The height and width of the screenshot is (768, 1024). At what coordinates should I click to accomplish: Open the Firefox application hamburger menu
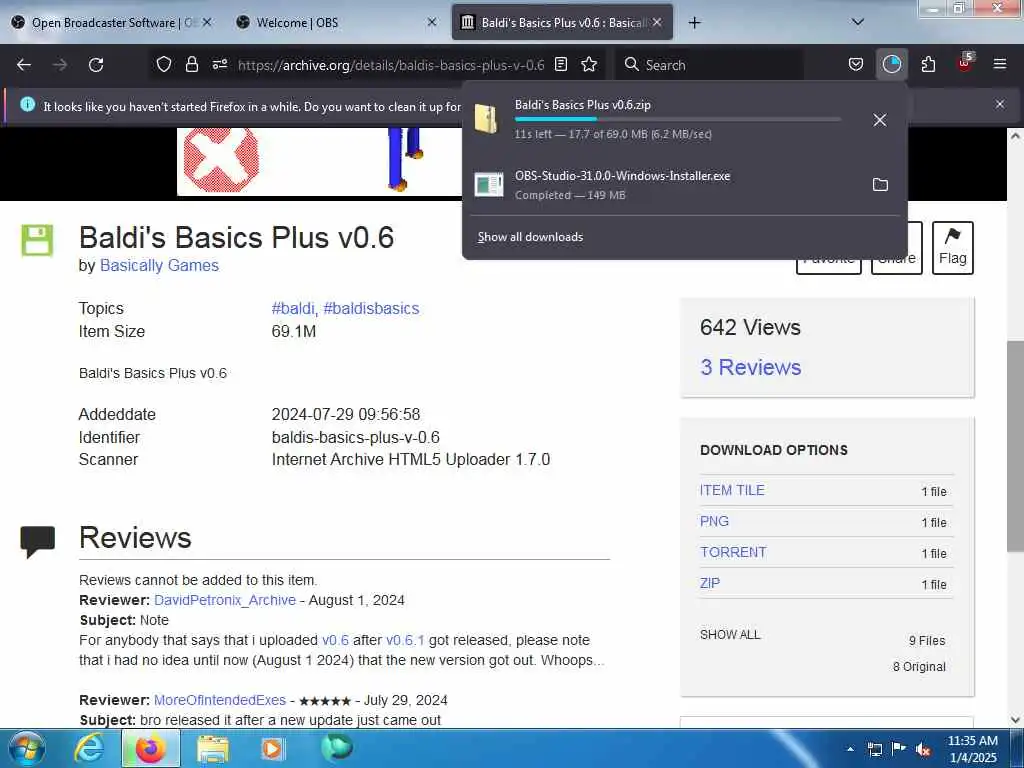[1000, 64]
